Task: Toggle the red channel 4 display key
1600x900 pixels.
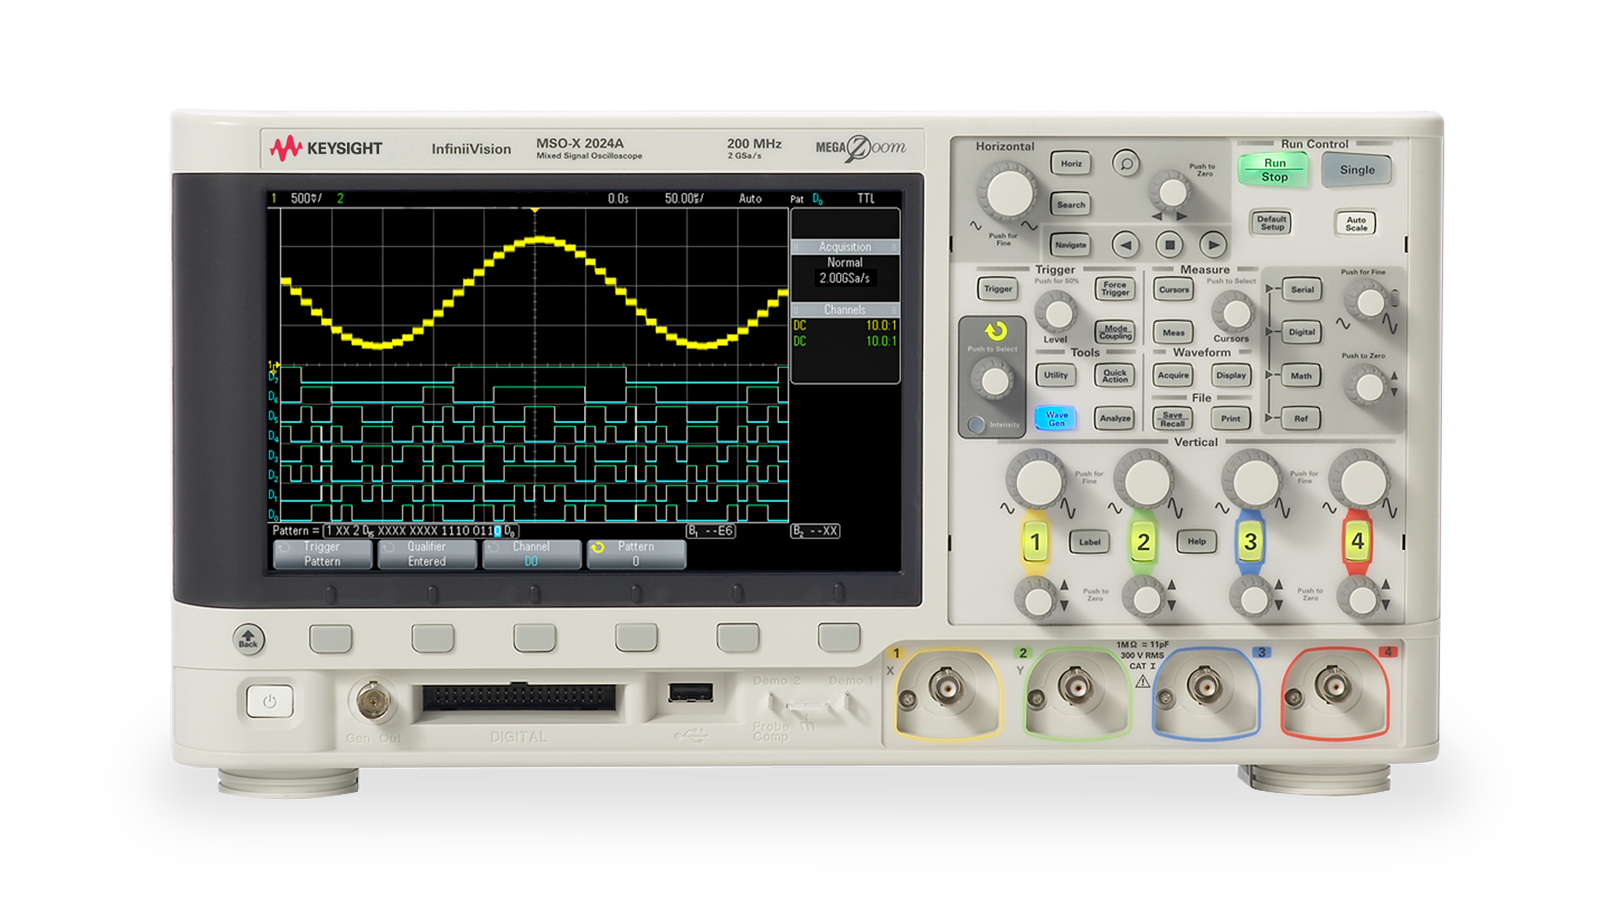Action: coord(1357,541)
